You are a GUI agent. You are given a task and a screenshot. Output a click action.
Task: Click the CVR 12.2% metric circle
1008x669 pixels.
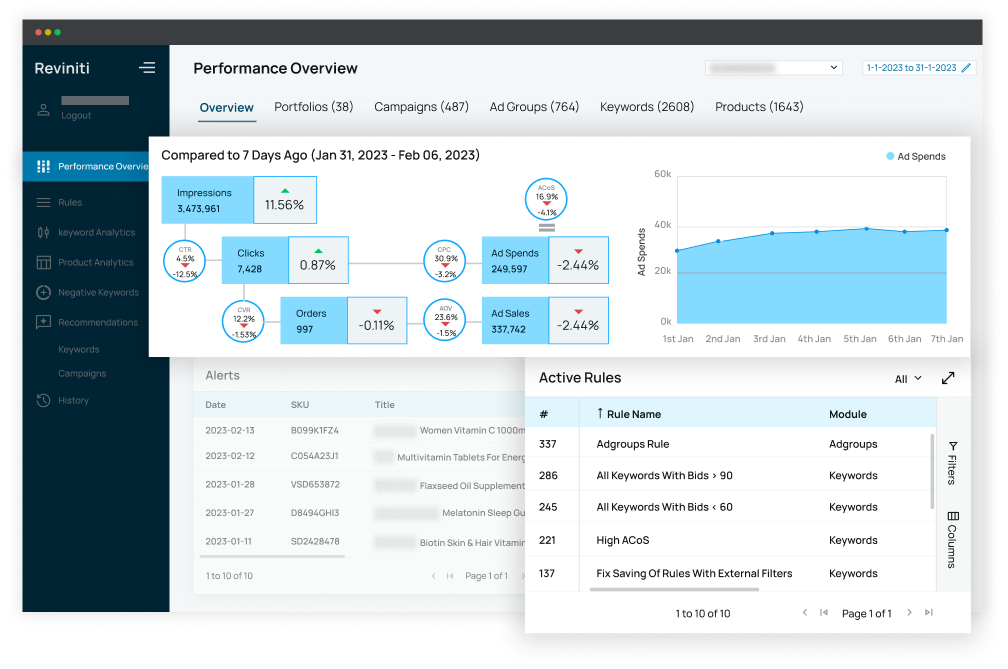tap(243, 321)
